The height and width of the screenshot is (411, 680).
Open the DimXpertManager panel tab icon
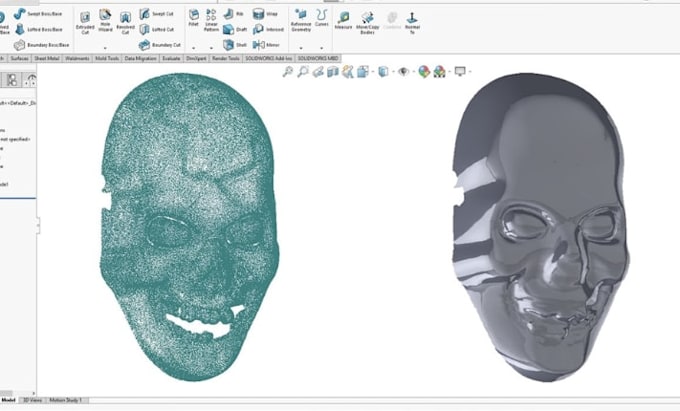tap(31, 80)
